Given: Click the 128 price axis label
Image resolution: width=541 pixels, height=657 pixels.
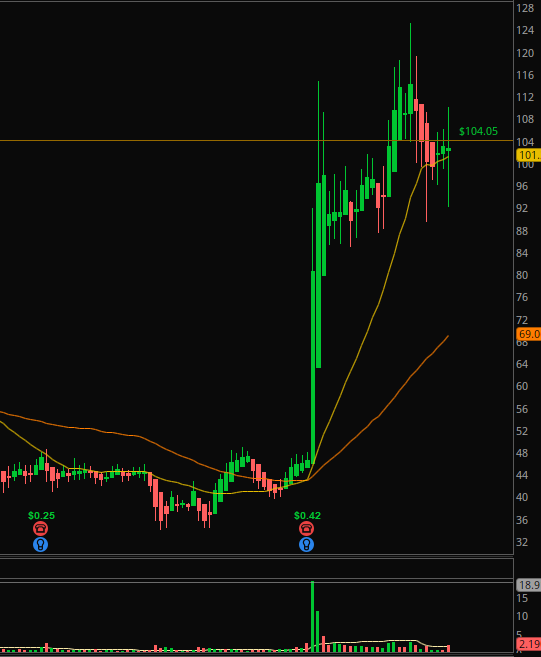Looking at the screenshot, I should [x=525, y=8].
